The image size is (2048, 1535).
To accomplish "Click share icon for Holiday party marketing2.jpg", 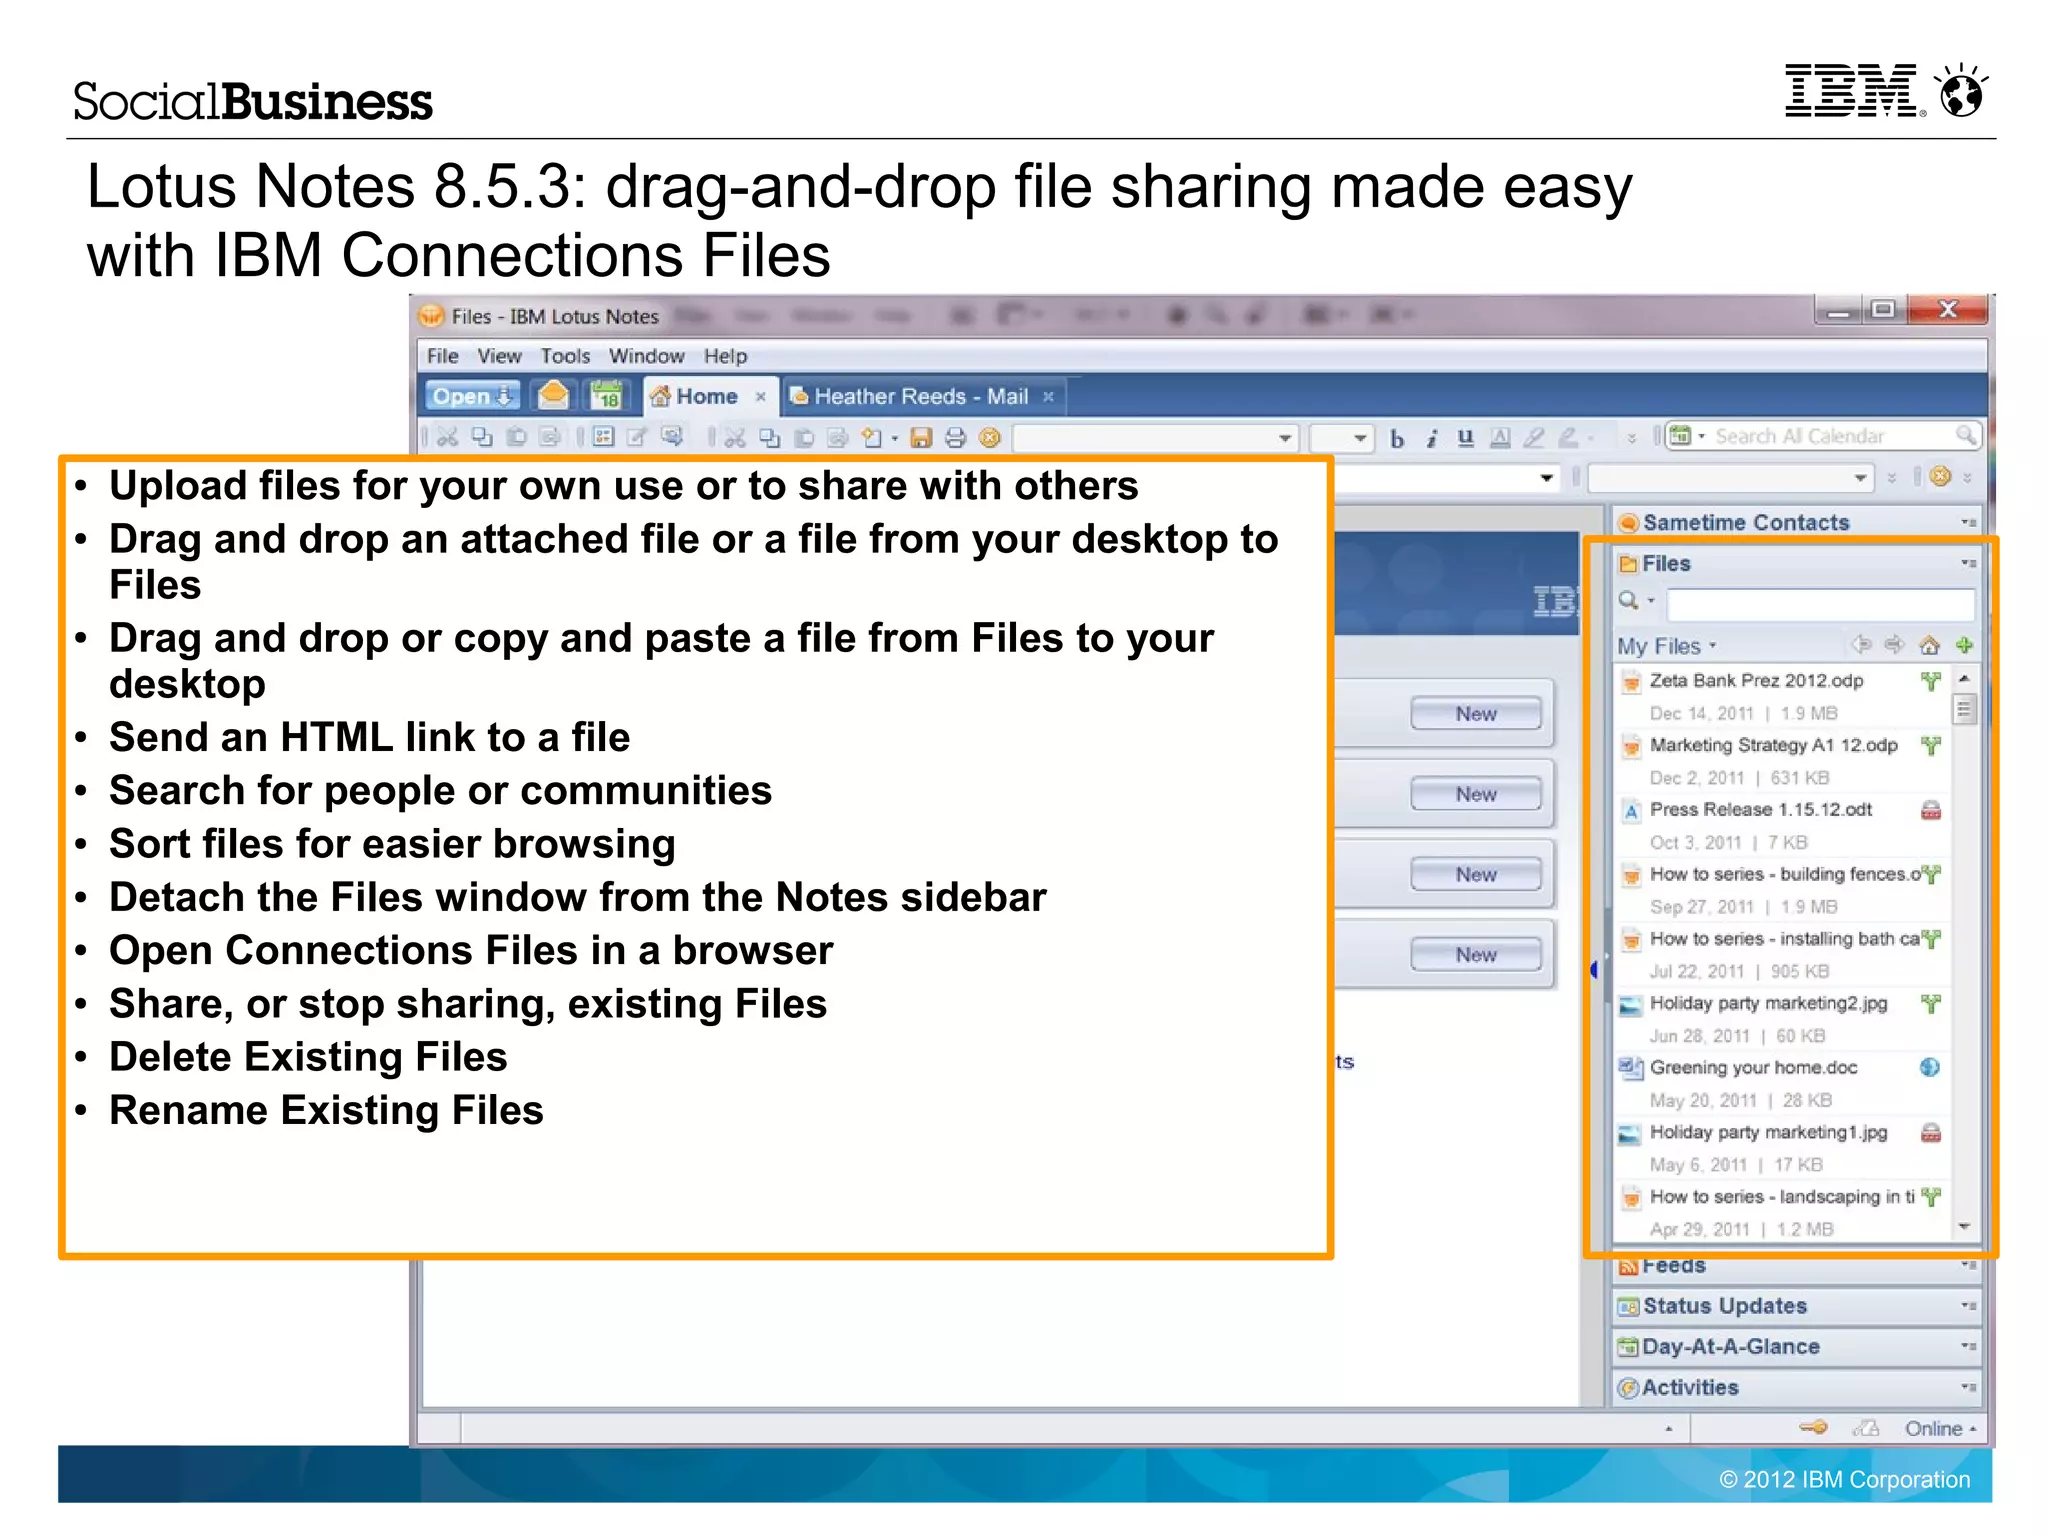I will (1931, 1004).
